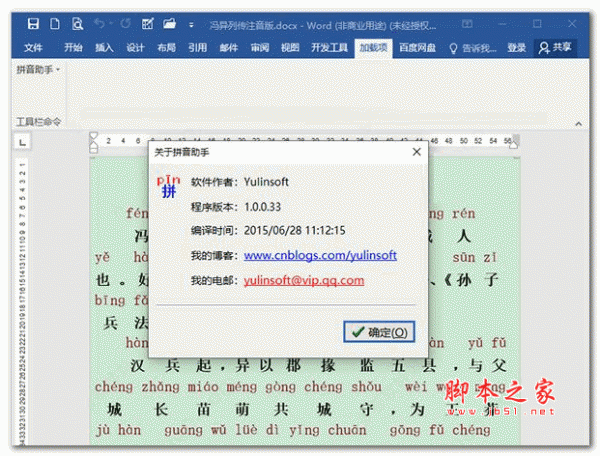The width and height of the screenshot is (600, 456).
Task: Select the 加载项 tab
Action: (x=373, y=48)
